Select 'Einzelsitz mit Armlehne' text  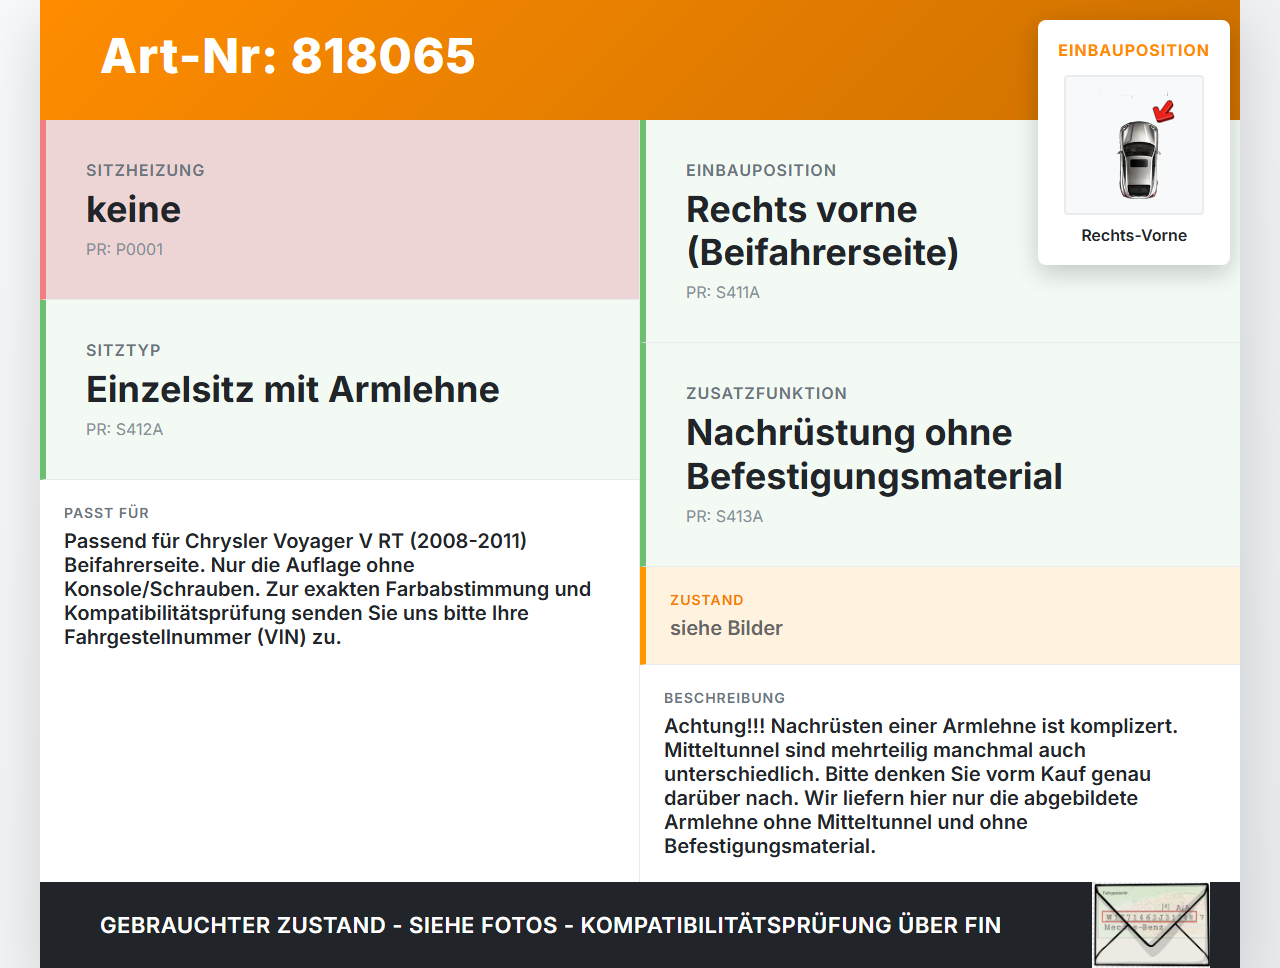coord(293,389)
